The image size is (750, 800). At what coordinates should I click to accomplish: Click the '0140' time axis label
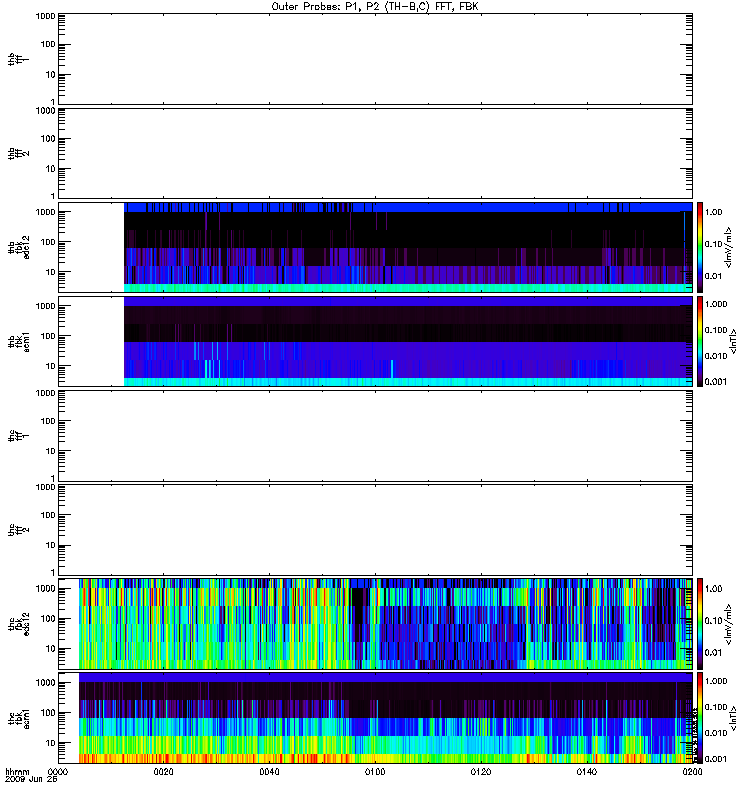tap(586, 771)
